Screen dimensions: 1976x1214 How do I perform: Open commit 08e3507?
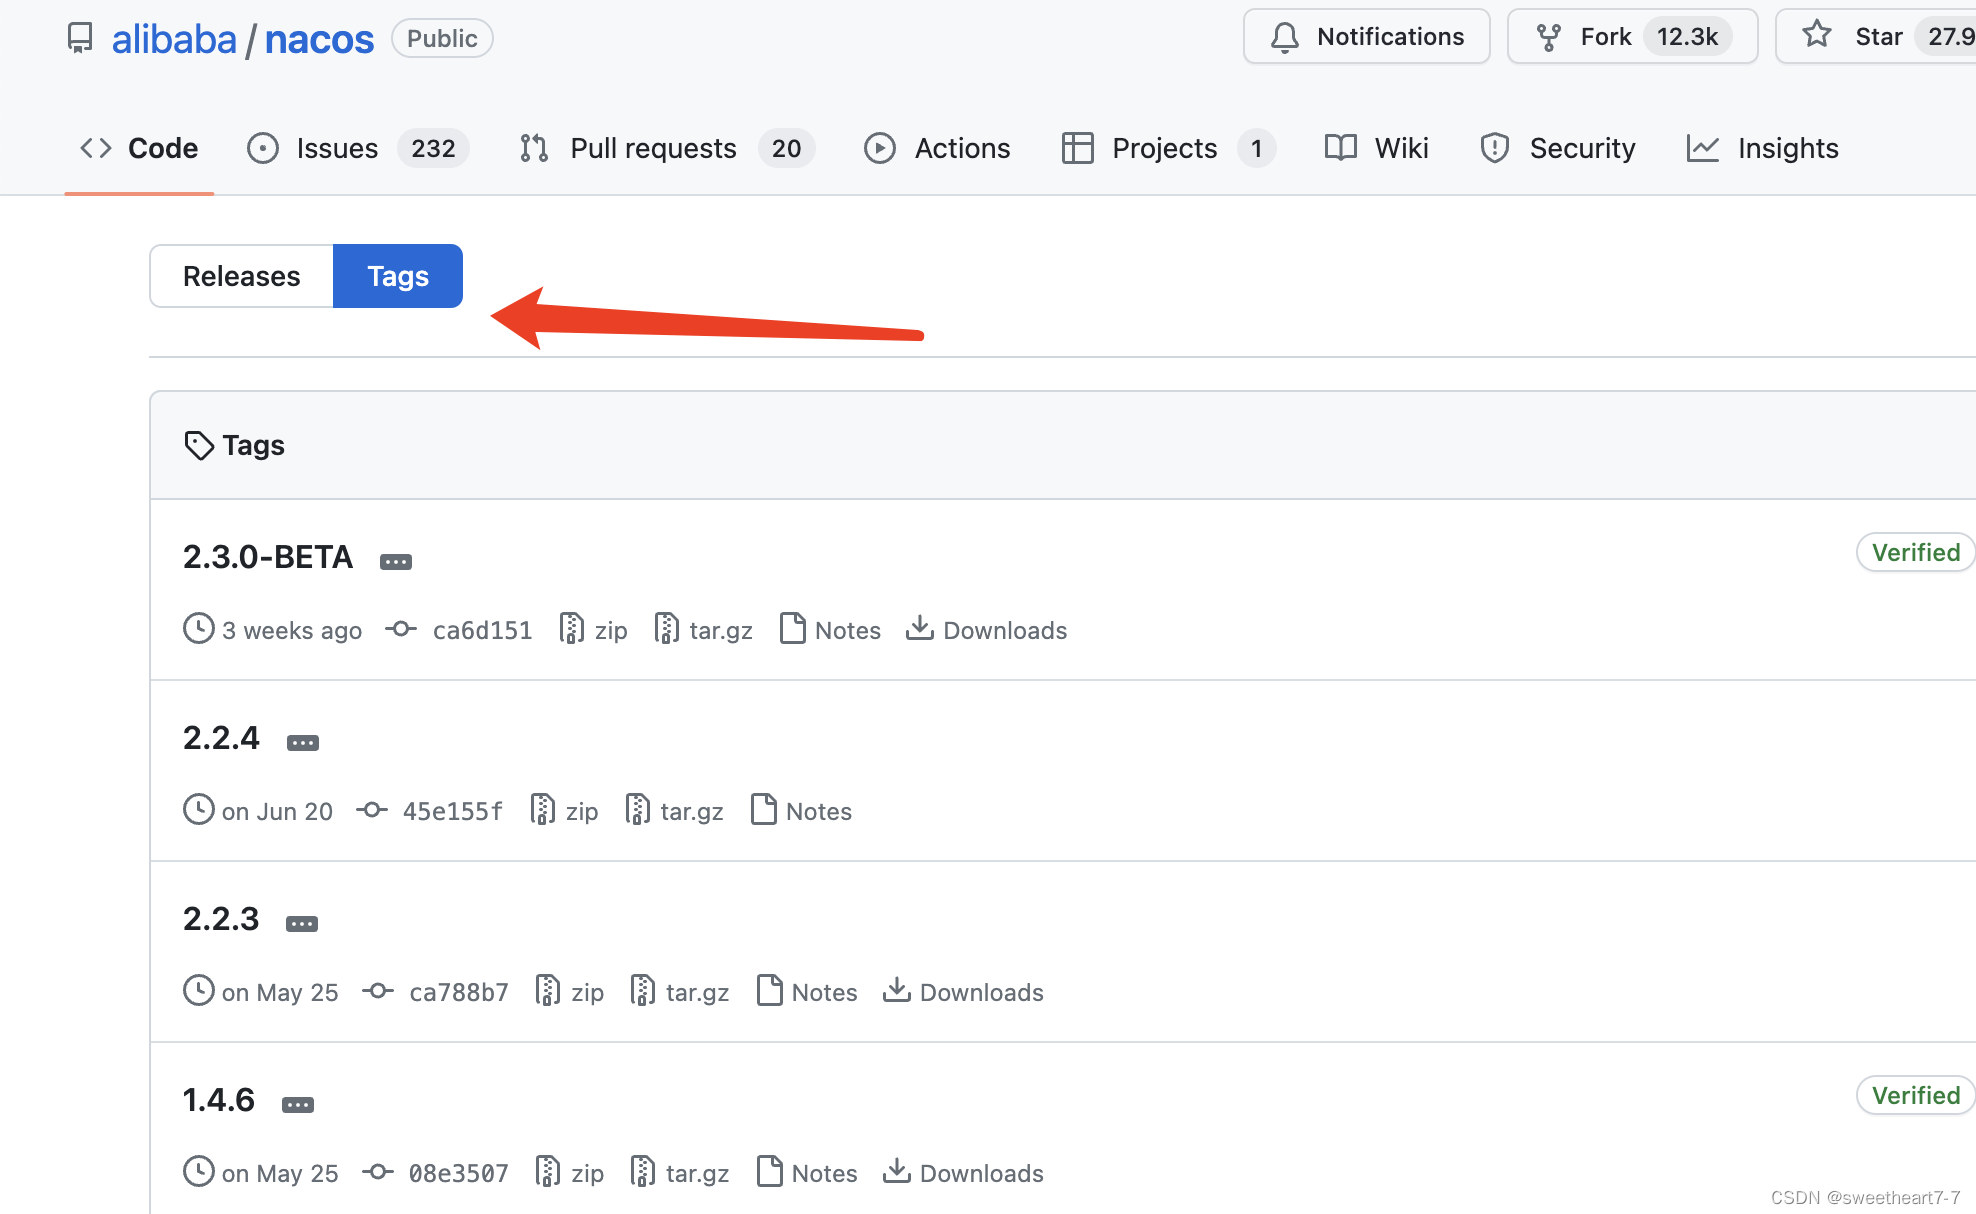[459, 1173]
